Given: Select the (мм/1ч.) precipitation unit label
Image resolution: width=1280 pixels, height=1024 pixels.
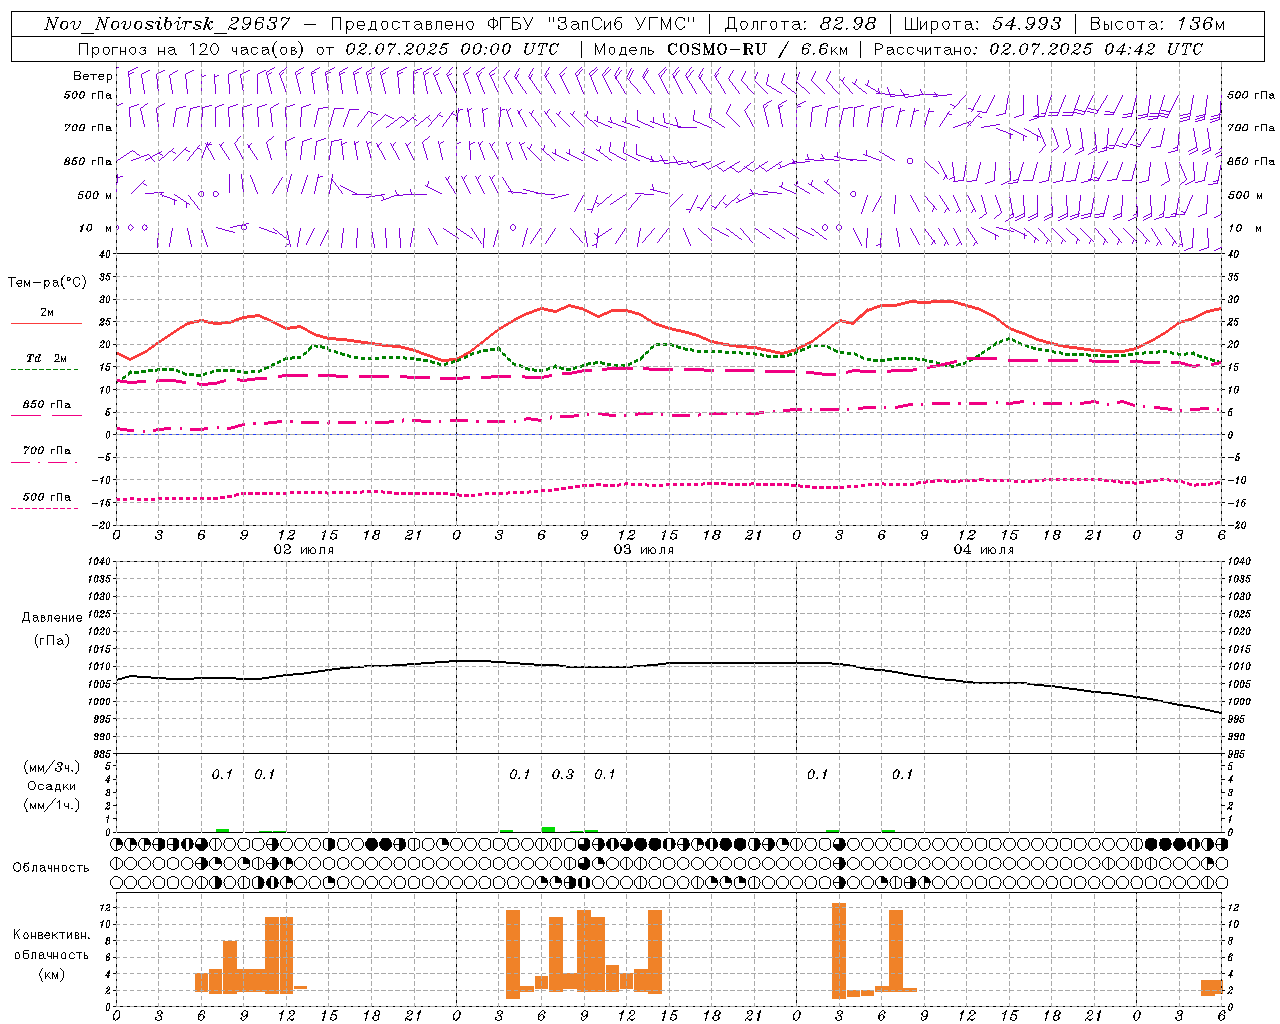Looking at the screenshot, I should click(x=52, y=805).
